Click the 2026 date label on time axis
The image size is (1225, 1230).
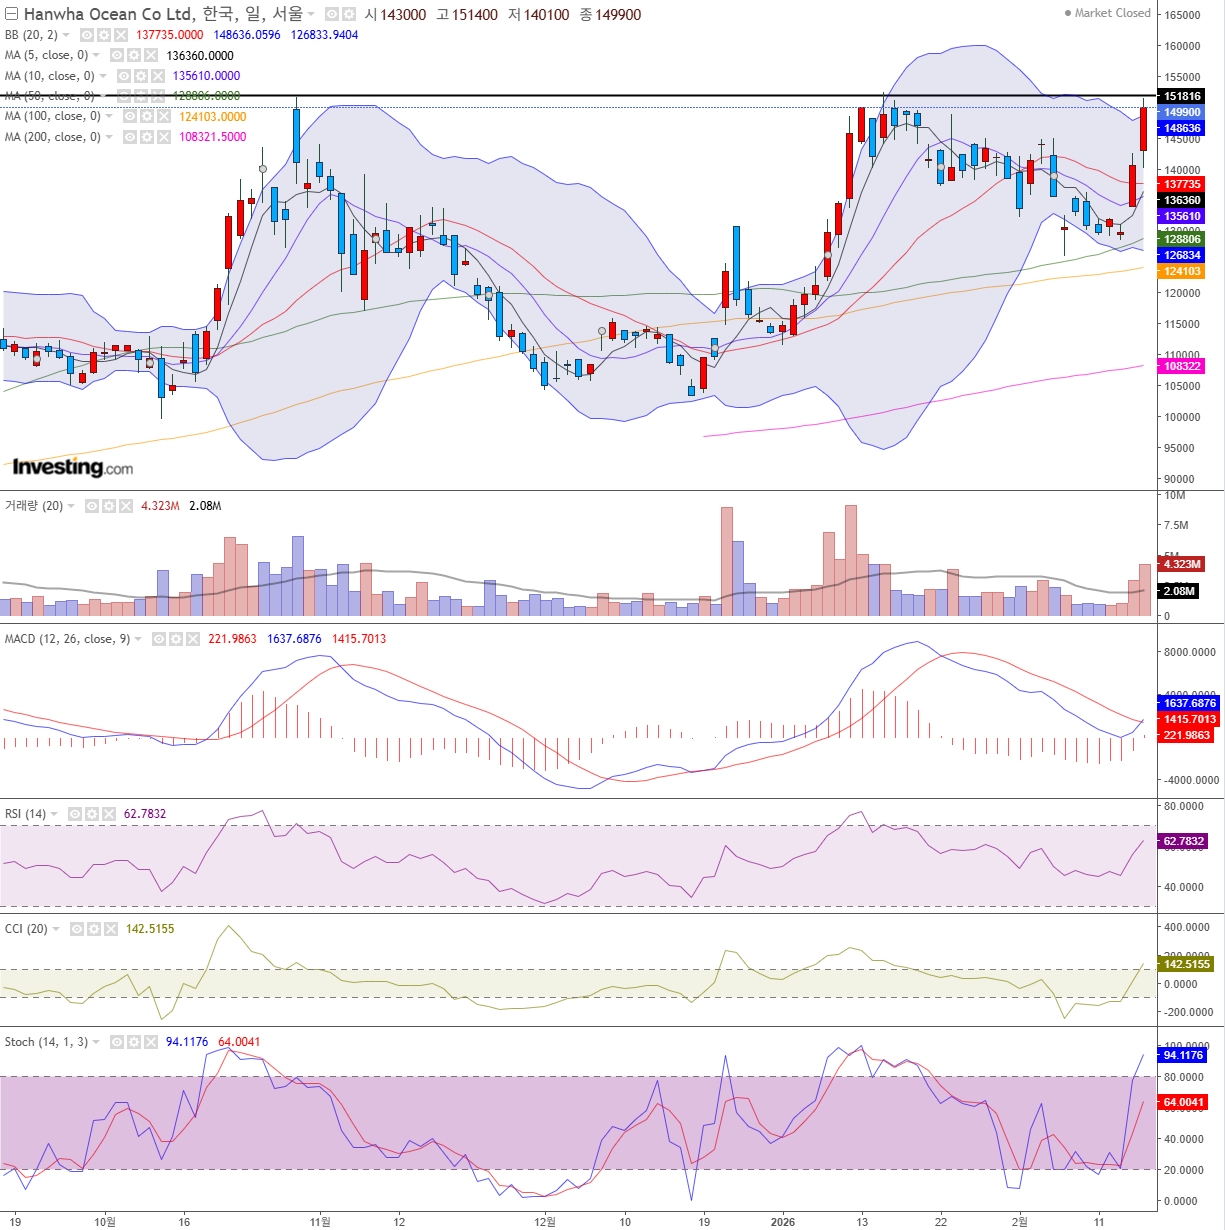coord(783,1222)
